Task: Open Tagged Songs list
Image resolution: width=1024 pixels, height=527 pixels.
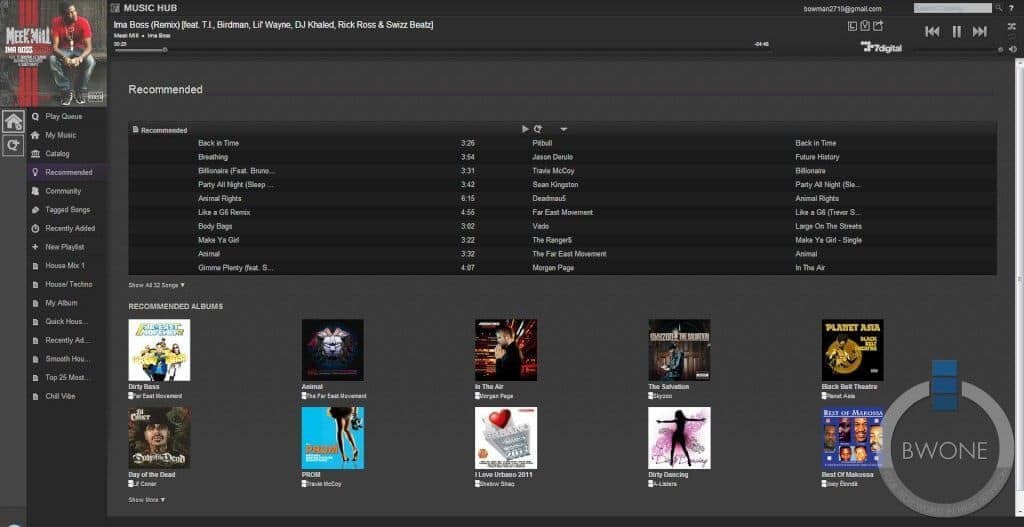Action: click(67, 210)
